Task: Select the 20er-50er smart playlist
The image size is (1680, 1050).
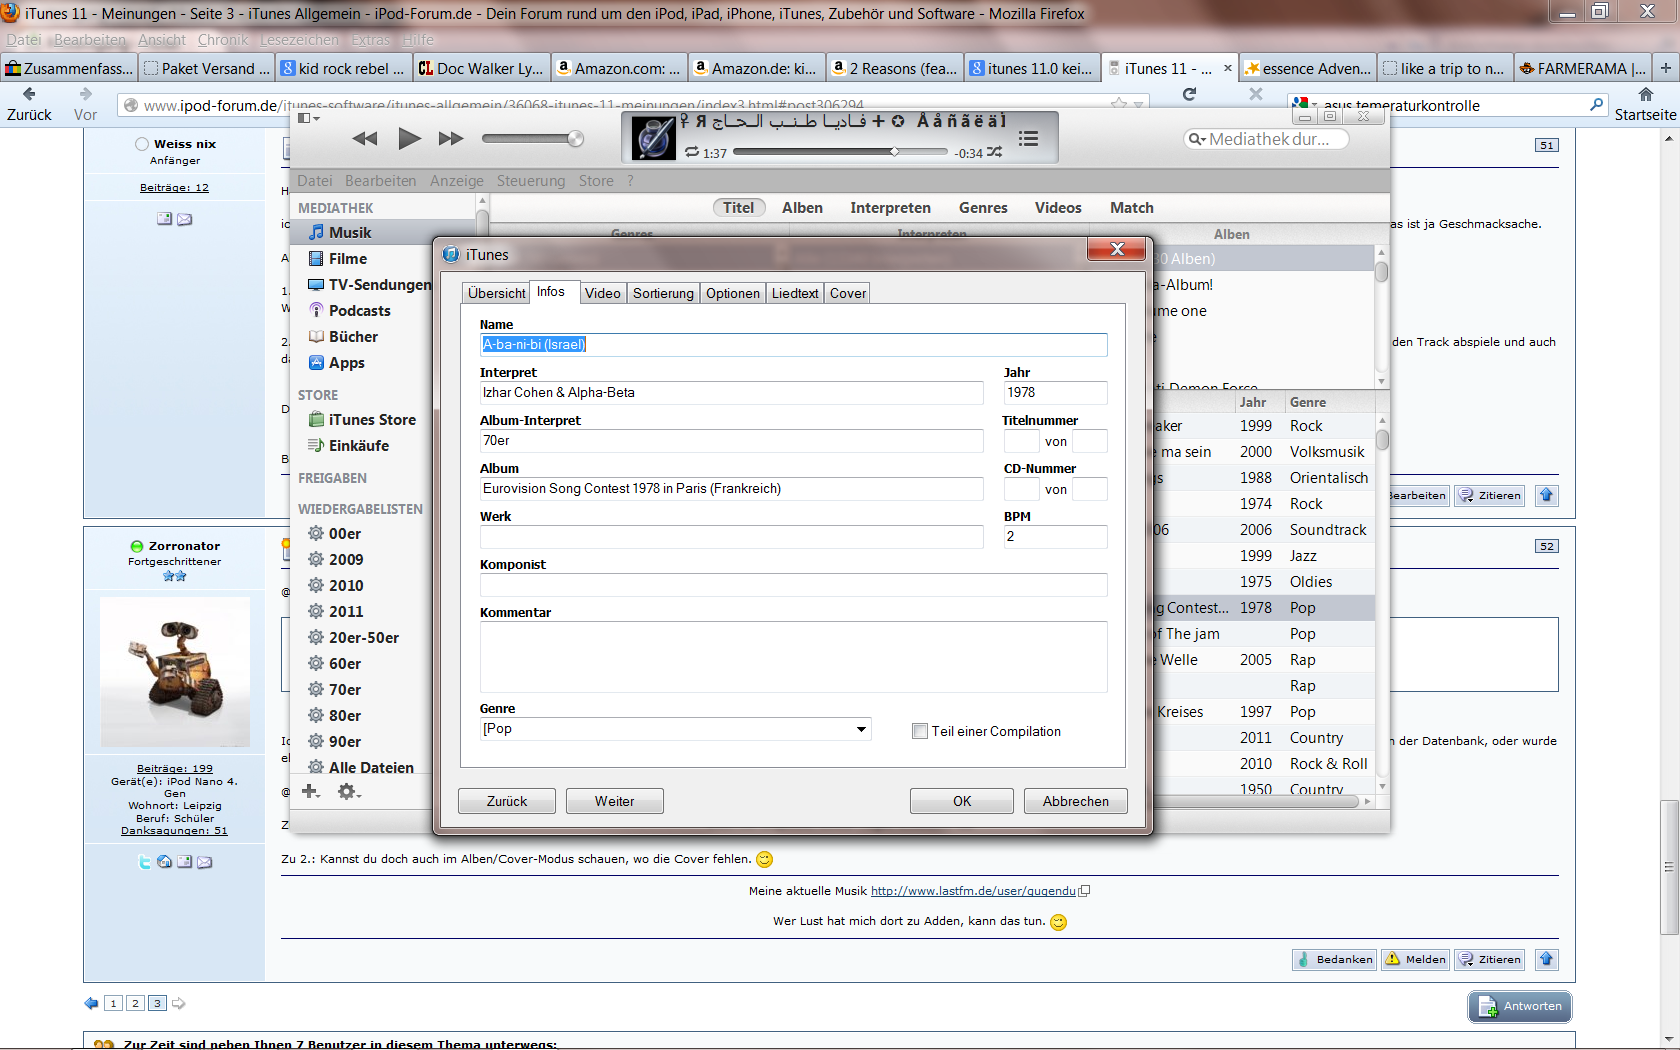Action: pos(363,637)
